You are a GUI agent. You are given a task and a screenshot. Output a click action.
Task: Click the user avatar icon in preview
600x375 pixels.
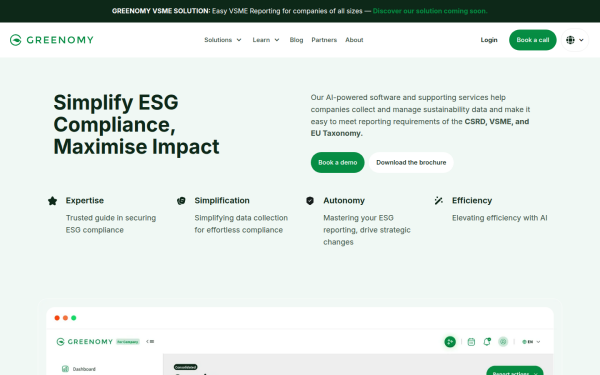click(503, 341)
